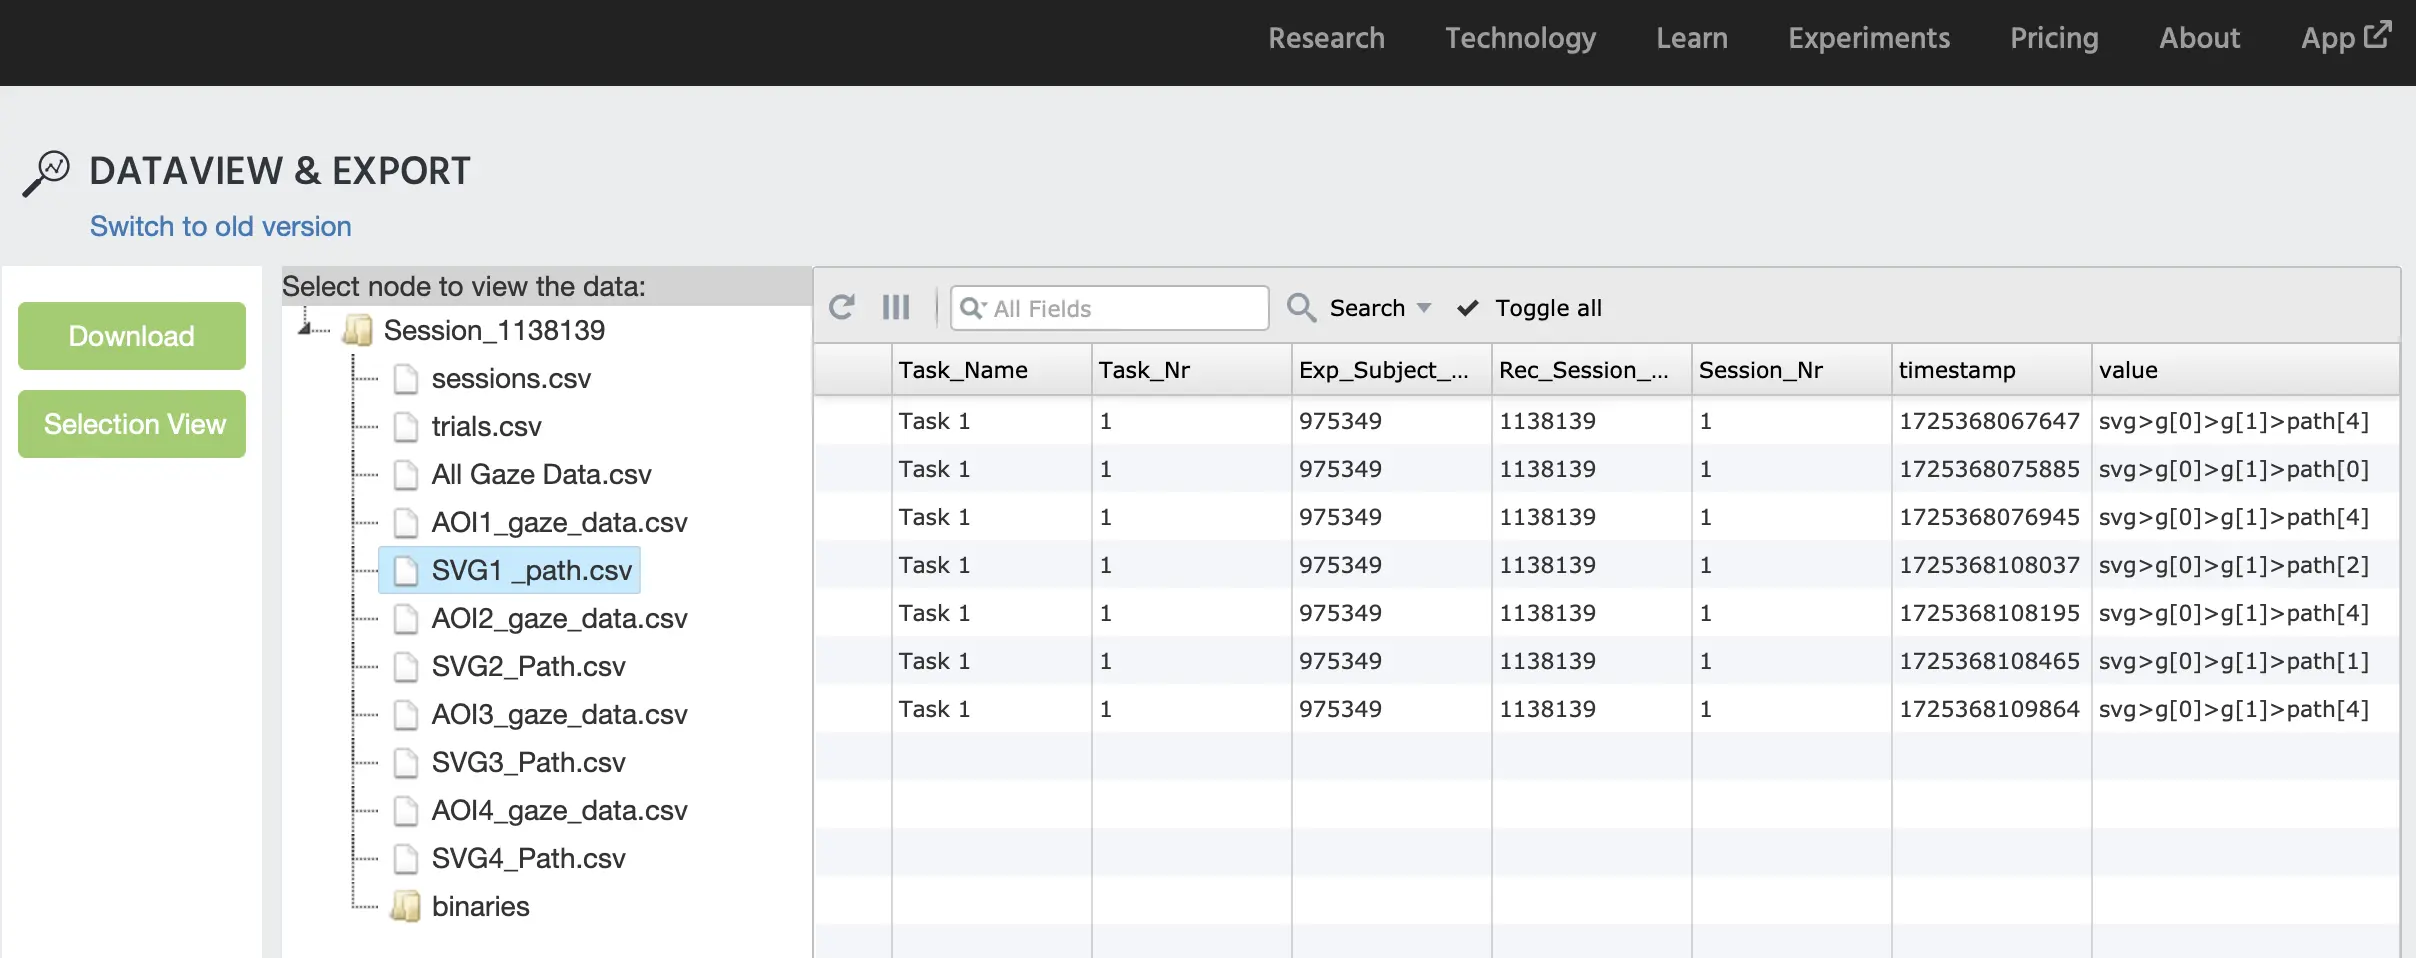This screenshot has width=2416, height=958.
Task: Select SVG2_Path.csv node
Action: 528,667
